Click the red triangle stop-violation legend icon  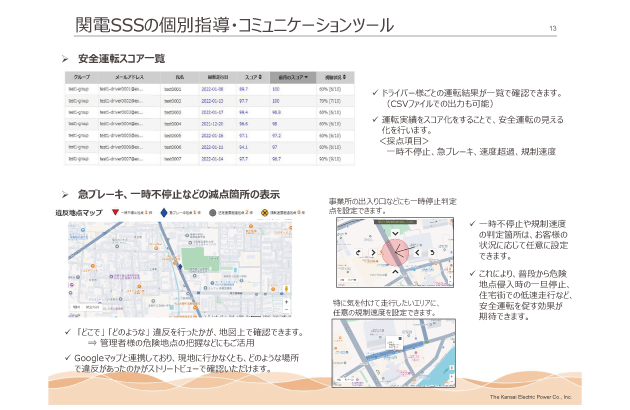point(116,213)
